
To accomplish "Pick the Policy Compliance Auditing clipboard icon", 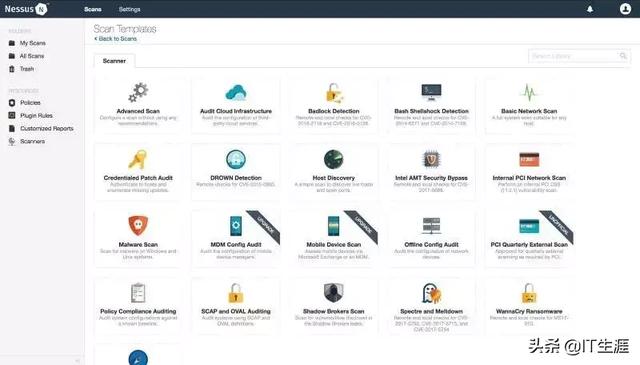I will [x=138, y=293].
